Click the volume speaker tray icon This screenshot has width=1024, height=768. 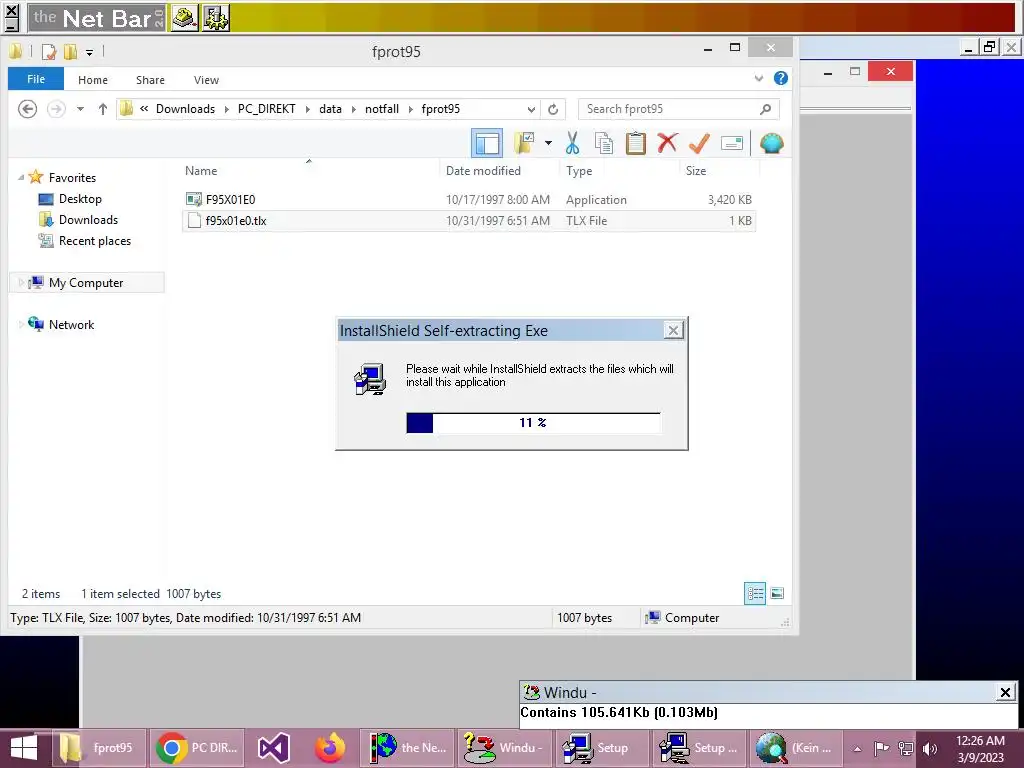coord(929,748)
